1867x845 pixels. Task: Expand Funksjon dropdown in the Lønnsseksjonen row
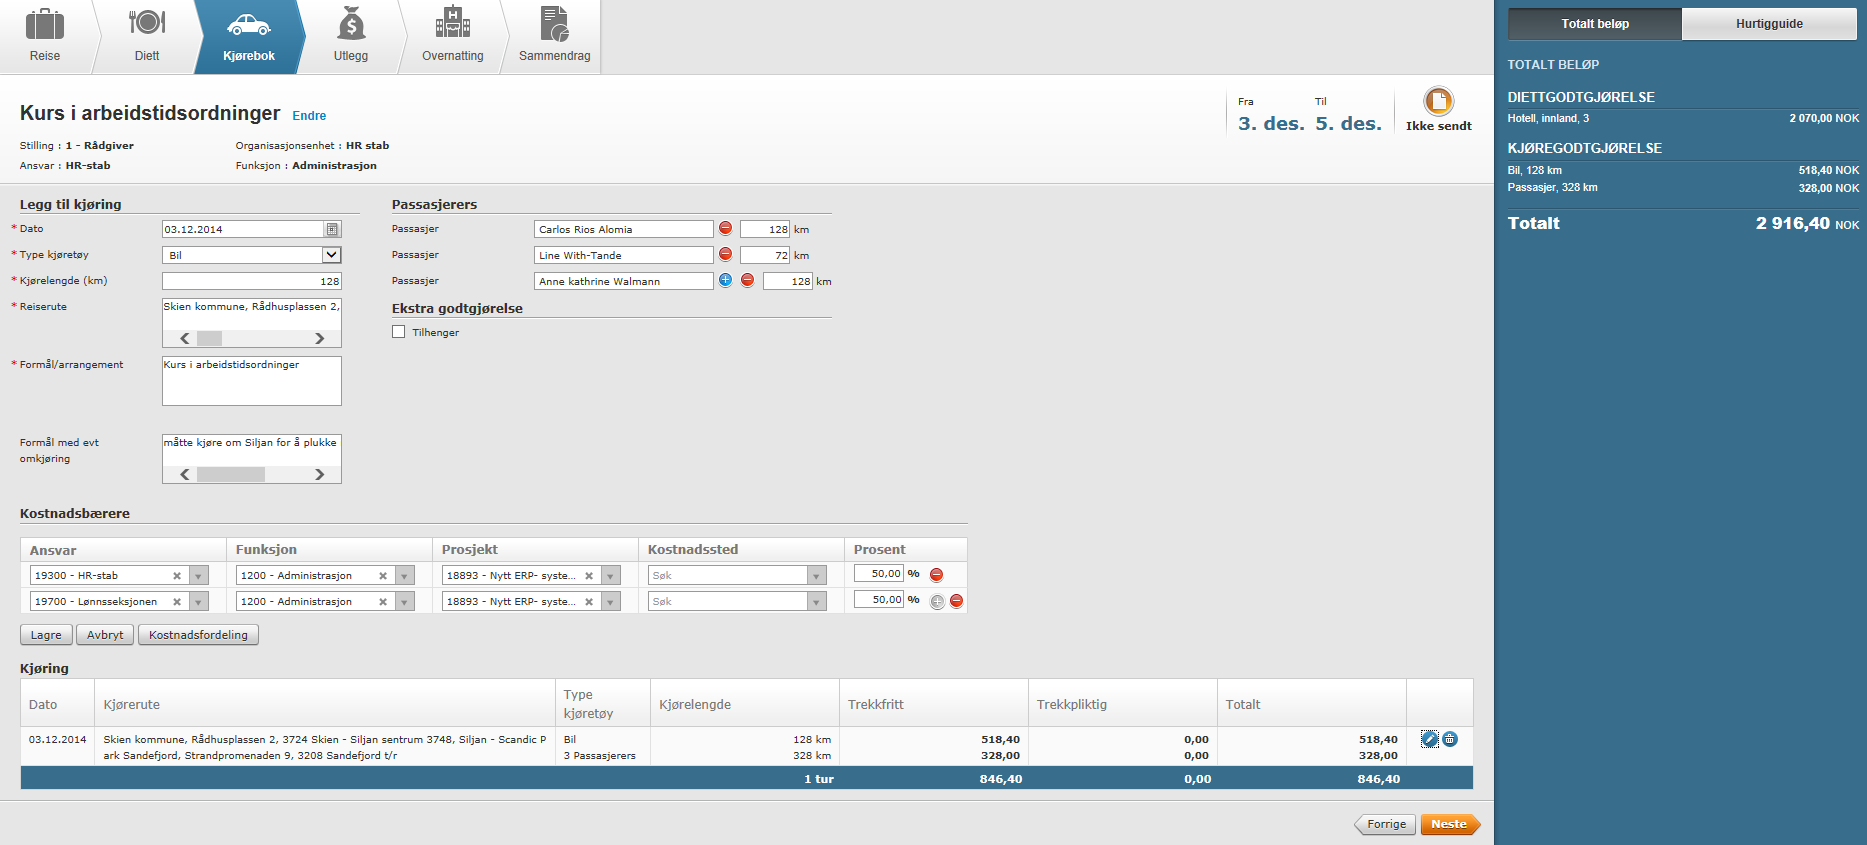[x=405, y=602]
